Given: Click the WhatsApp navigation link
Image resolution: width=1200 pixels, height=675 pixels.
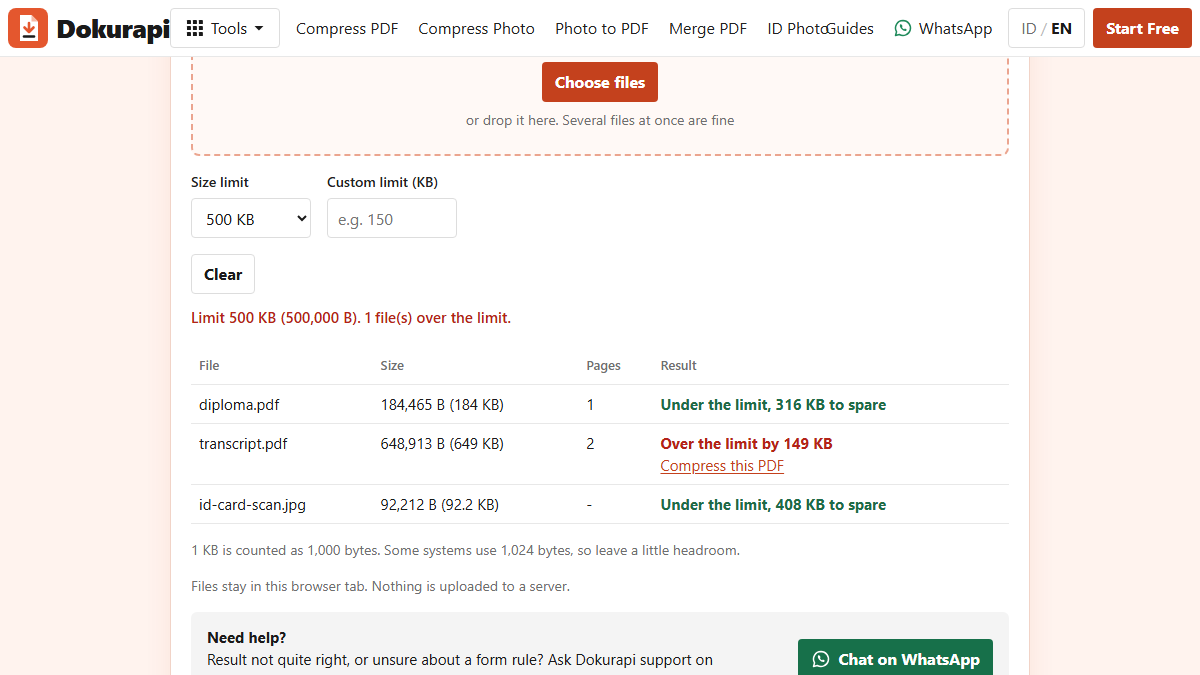Looking at the screenshot, I should (x=943, y=28).
